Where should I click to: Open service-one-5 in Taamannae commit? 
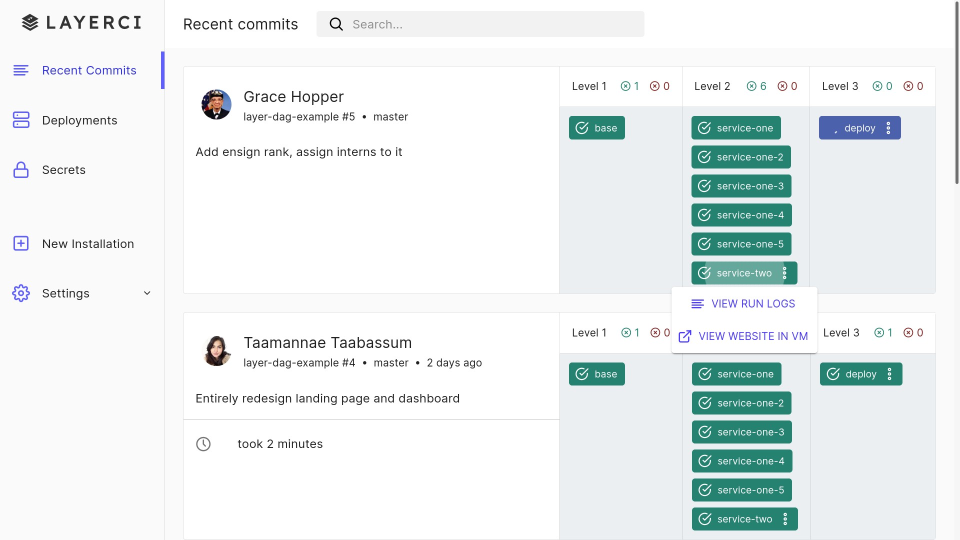[x=741, y=490]
